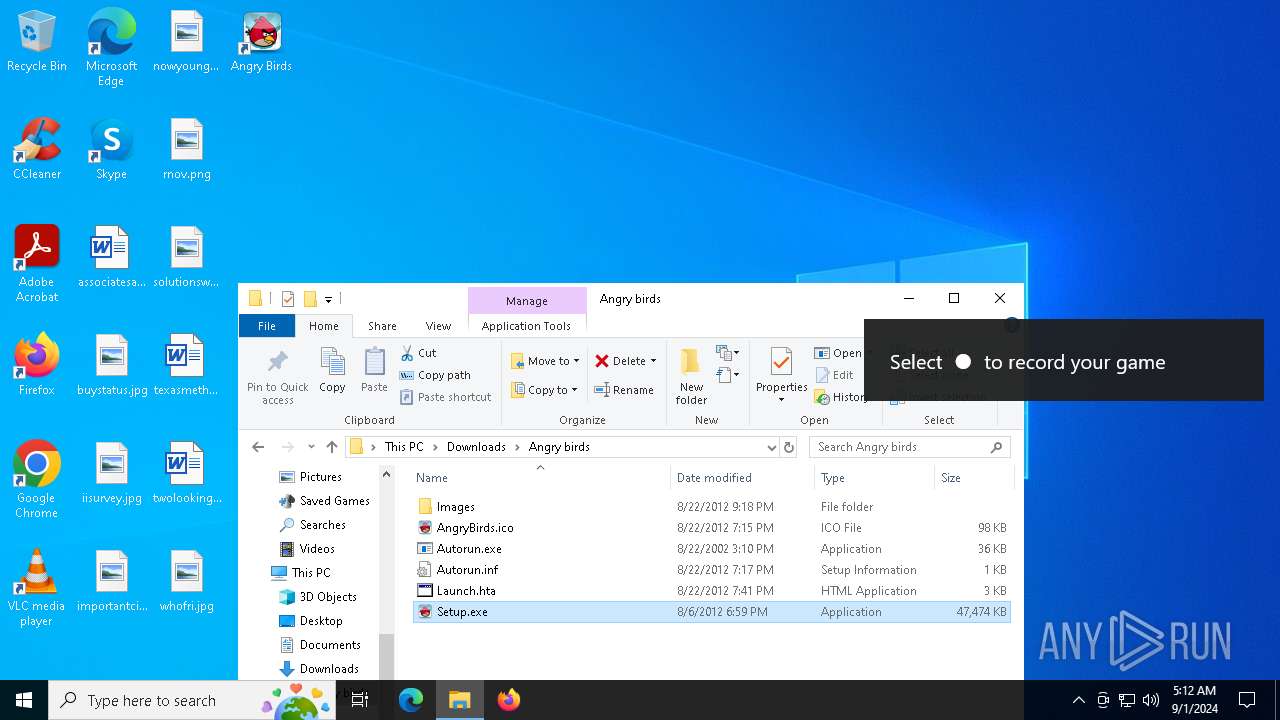This screenshot has height=720, width=1280.
Task: Sort by Type column header
Action: pyautogui.click(x=874, y=478)
